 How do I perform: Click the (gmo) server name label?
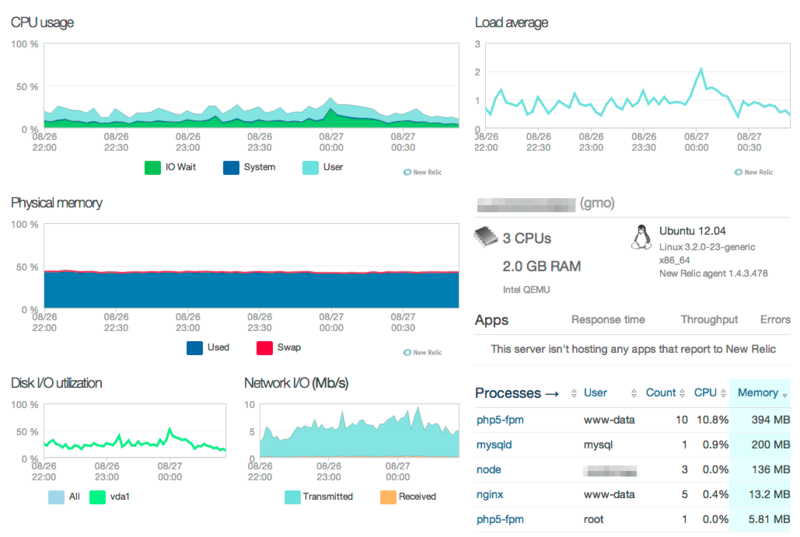(x=597, y=203)
